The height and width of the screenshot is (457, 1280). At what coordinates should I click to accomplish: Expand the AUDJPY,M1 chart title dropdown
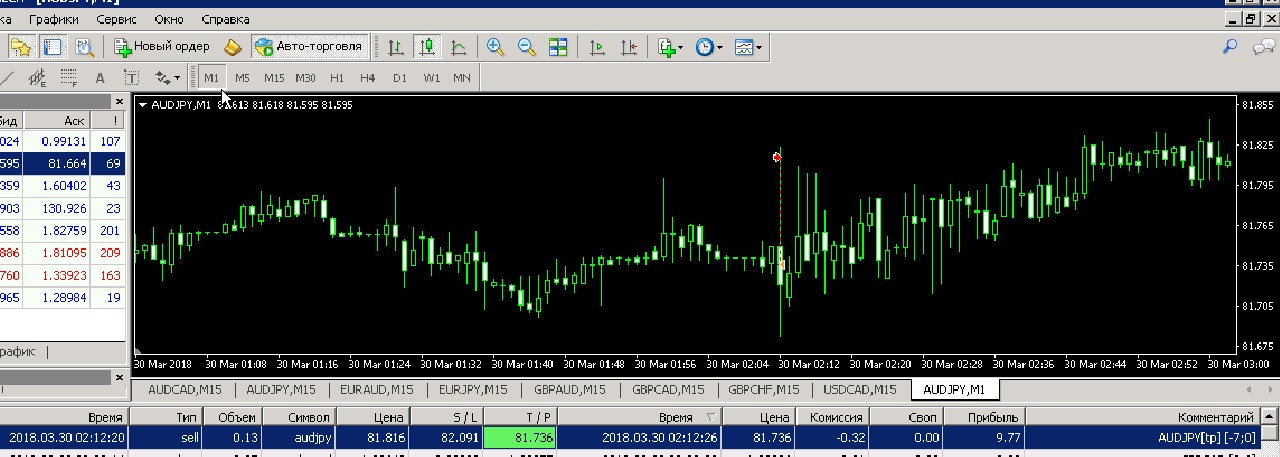(x=143, y=104)
